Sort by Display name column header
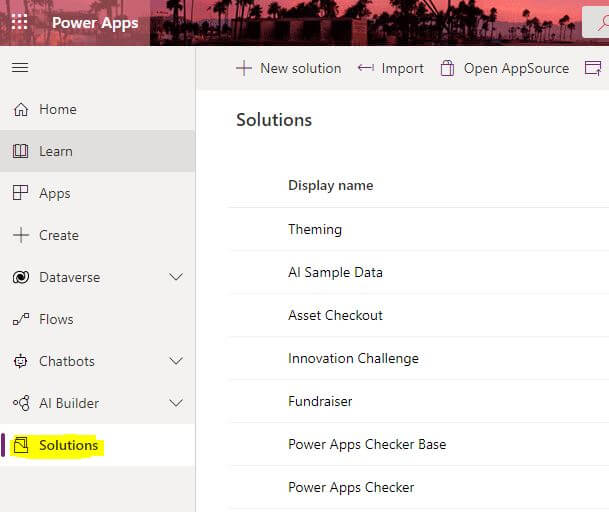The image size is (609, 512). tap(331, 186)
